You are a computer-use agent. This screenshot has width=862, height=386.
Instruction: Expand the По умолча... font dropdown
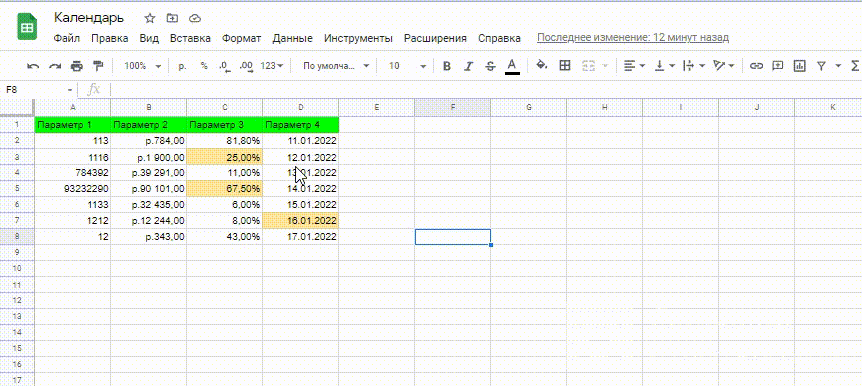tap(336, 66)
